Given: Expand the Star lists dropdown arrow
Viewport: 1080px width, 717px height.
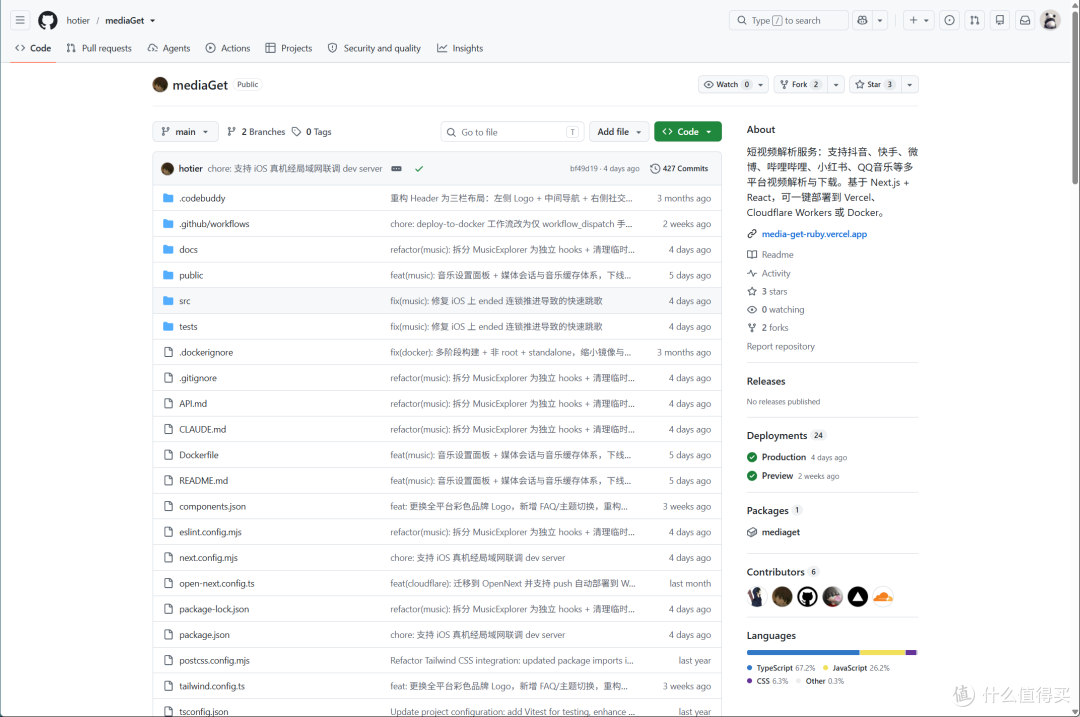Looking at the screenshot, I should (909, 85).
